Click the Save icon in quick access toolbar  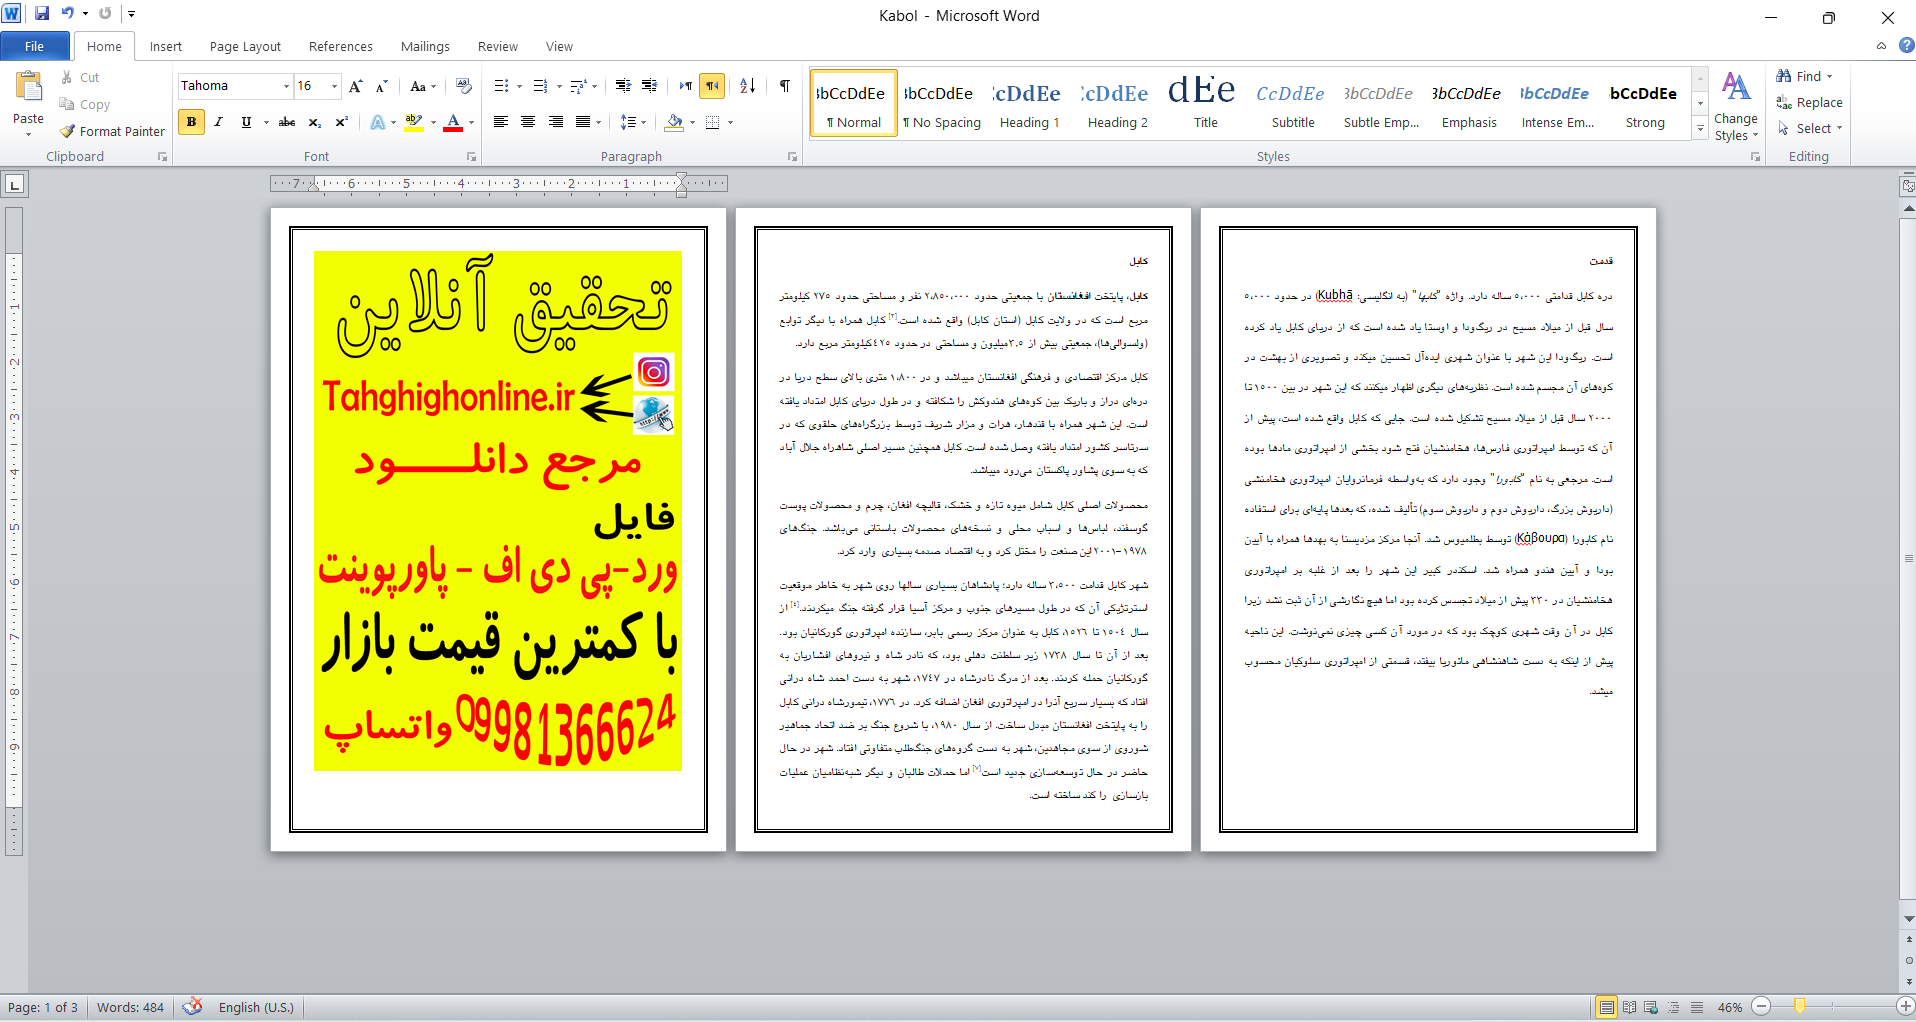(42, 14)
